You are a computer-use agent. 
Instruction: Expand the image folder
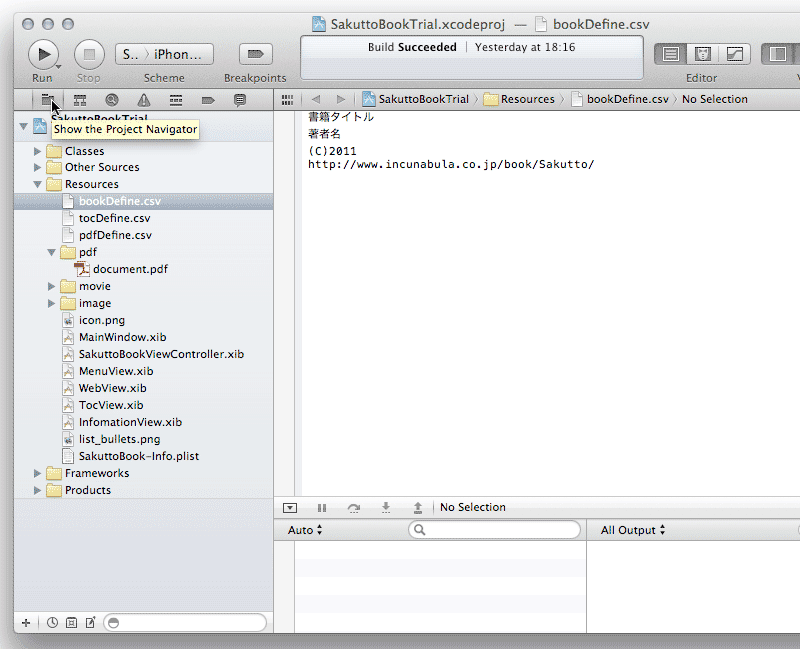(52, 303)
